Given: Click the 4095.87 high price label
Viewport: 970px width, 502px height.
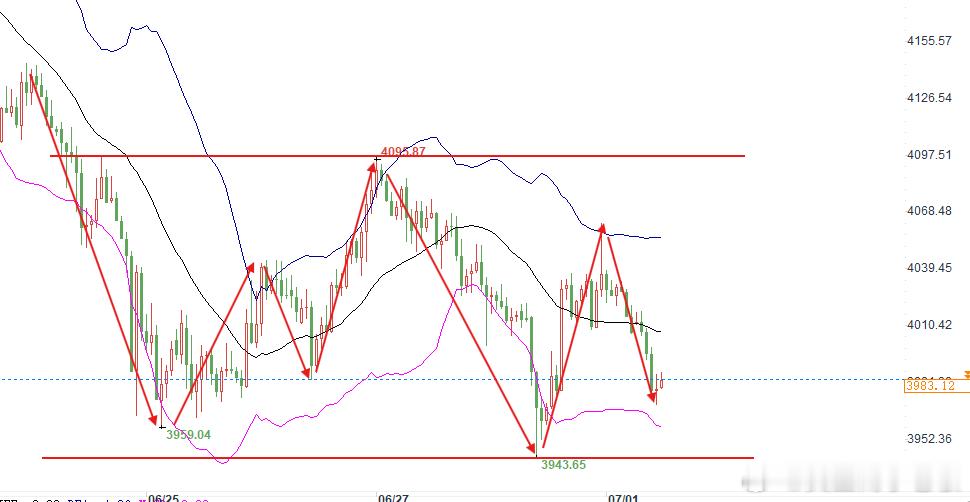Looking at the screenshot, I should pos(403,151).
